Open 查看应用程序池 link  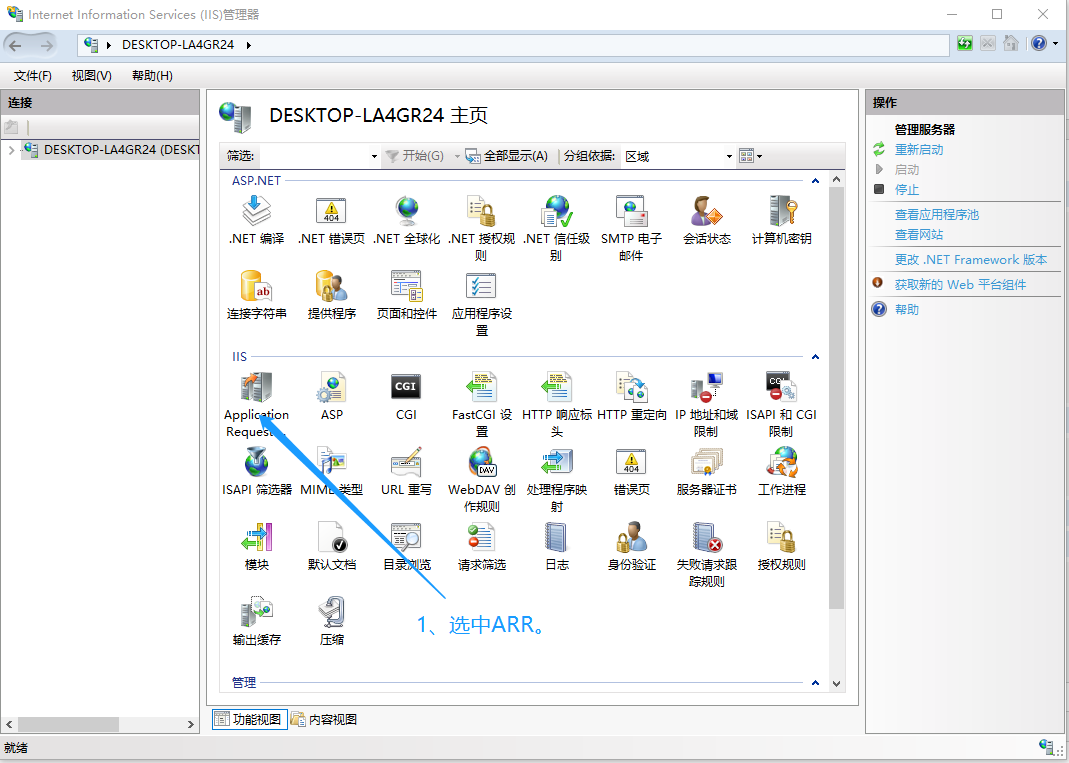[937, 215]
